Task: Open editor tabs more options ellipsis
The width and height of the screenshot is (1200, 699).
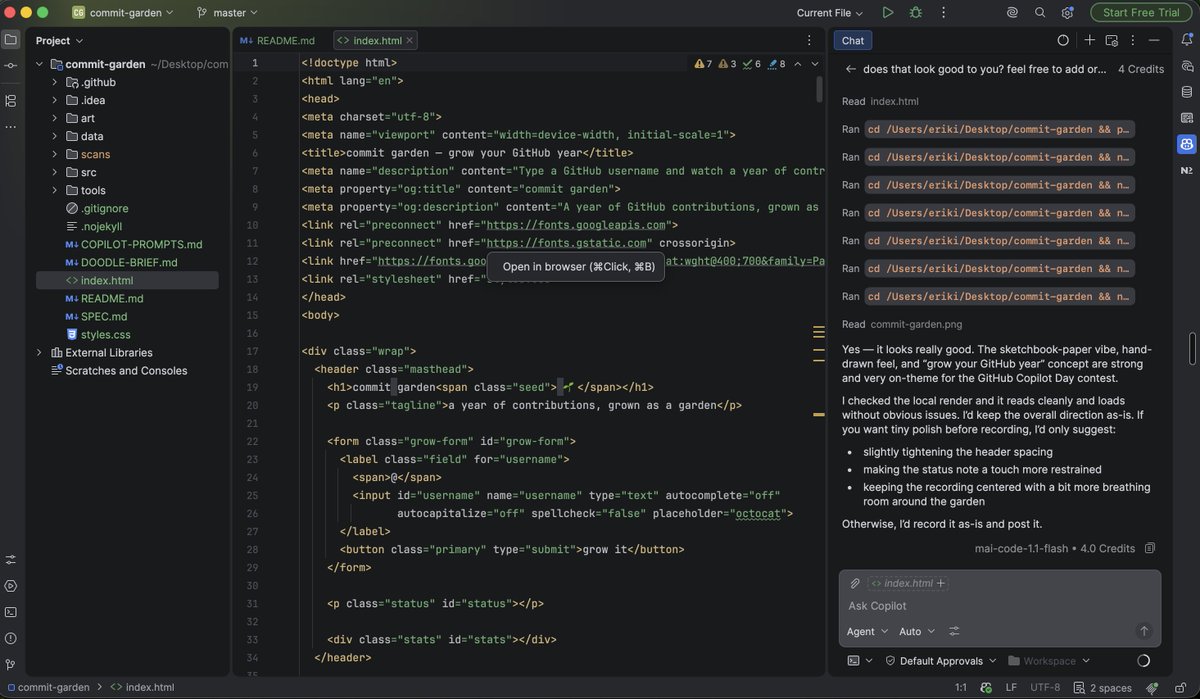Action: [x=809, y=40]
